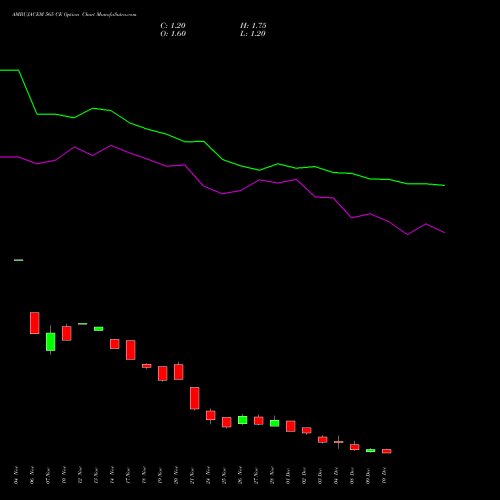Click the 09 Dec date label
This screenshot has width=500, height=500.
[368, 475]
